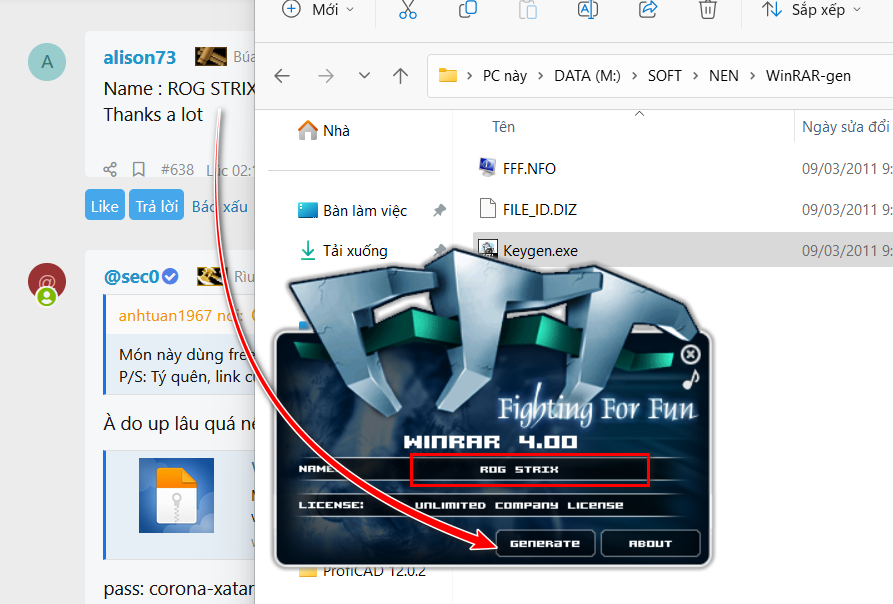This screenshot has height=604, width=893.
Task: Go back with the left arrow
Action: pyautogui.click(x=282, y=76)
